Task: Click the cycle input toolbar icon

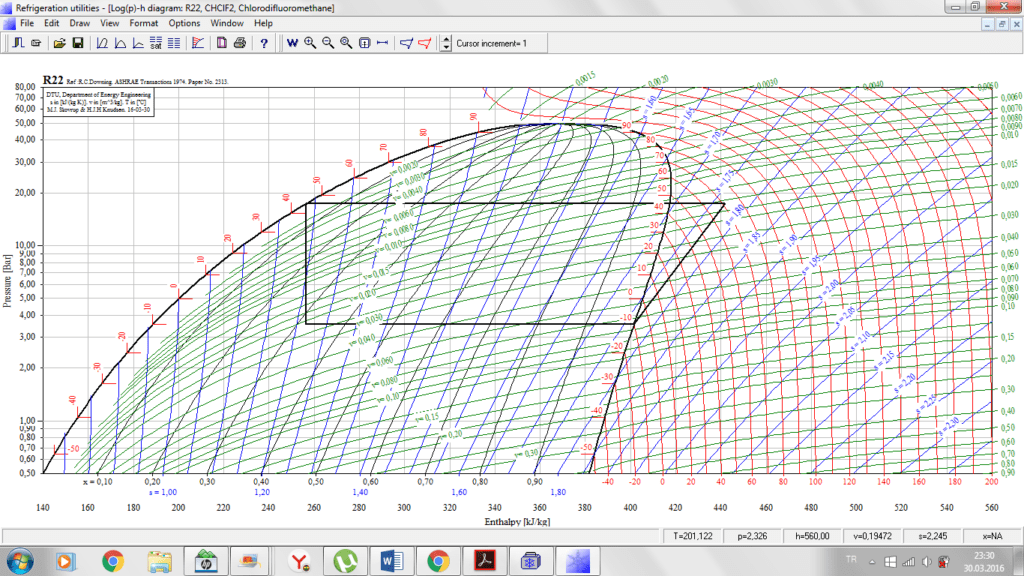Action: [x=18, y=43]
